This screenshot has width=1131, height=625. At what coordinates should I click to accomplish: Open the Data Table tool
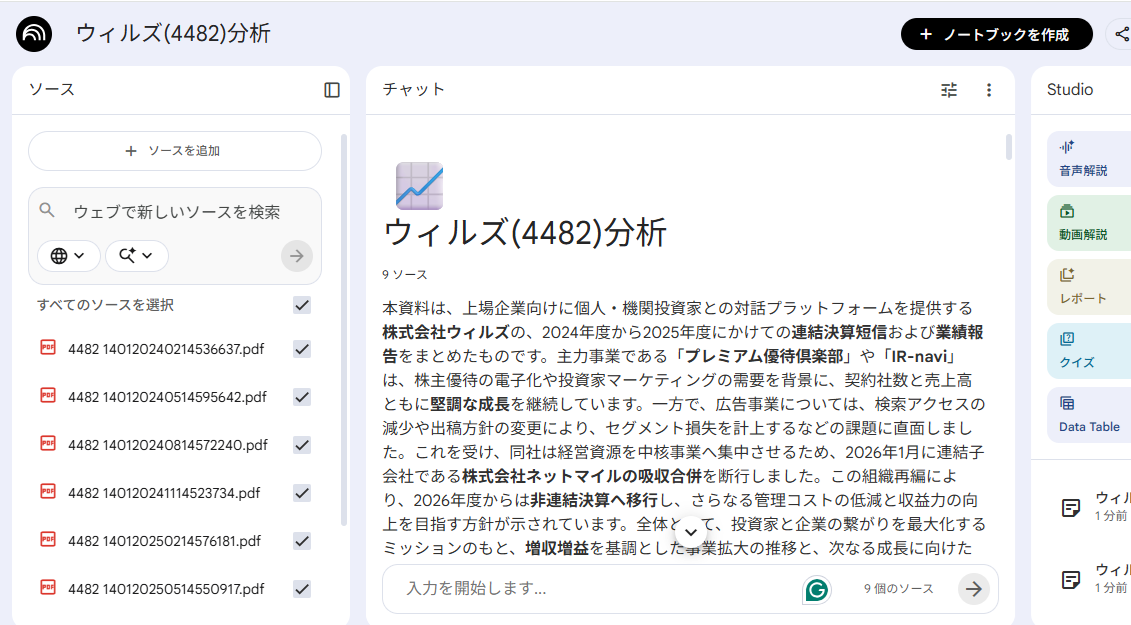pos(1087,415)
